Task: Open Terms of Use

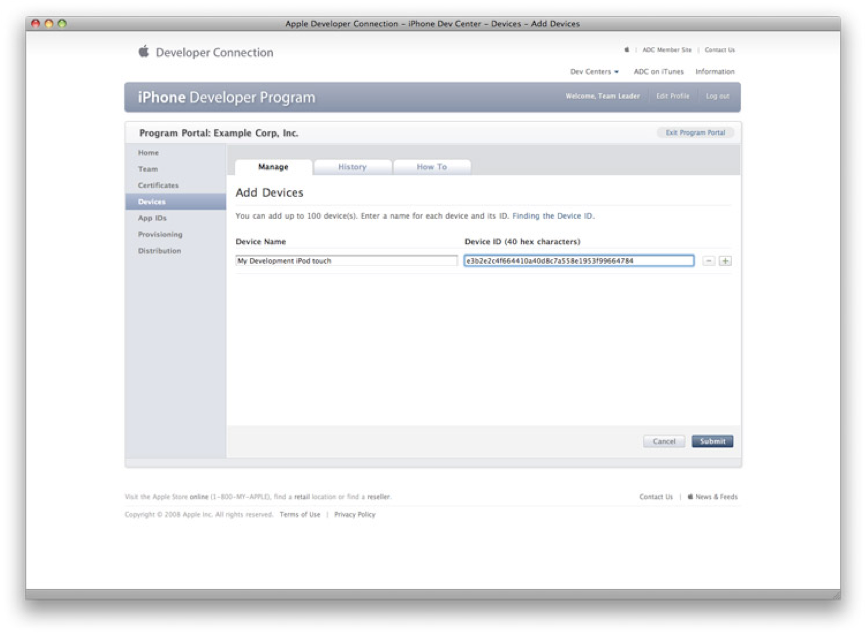Action: pos(300,514)
